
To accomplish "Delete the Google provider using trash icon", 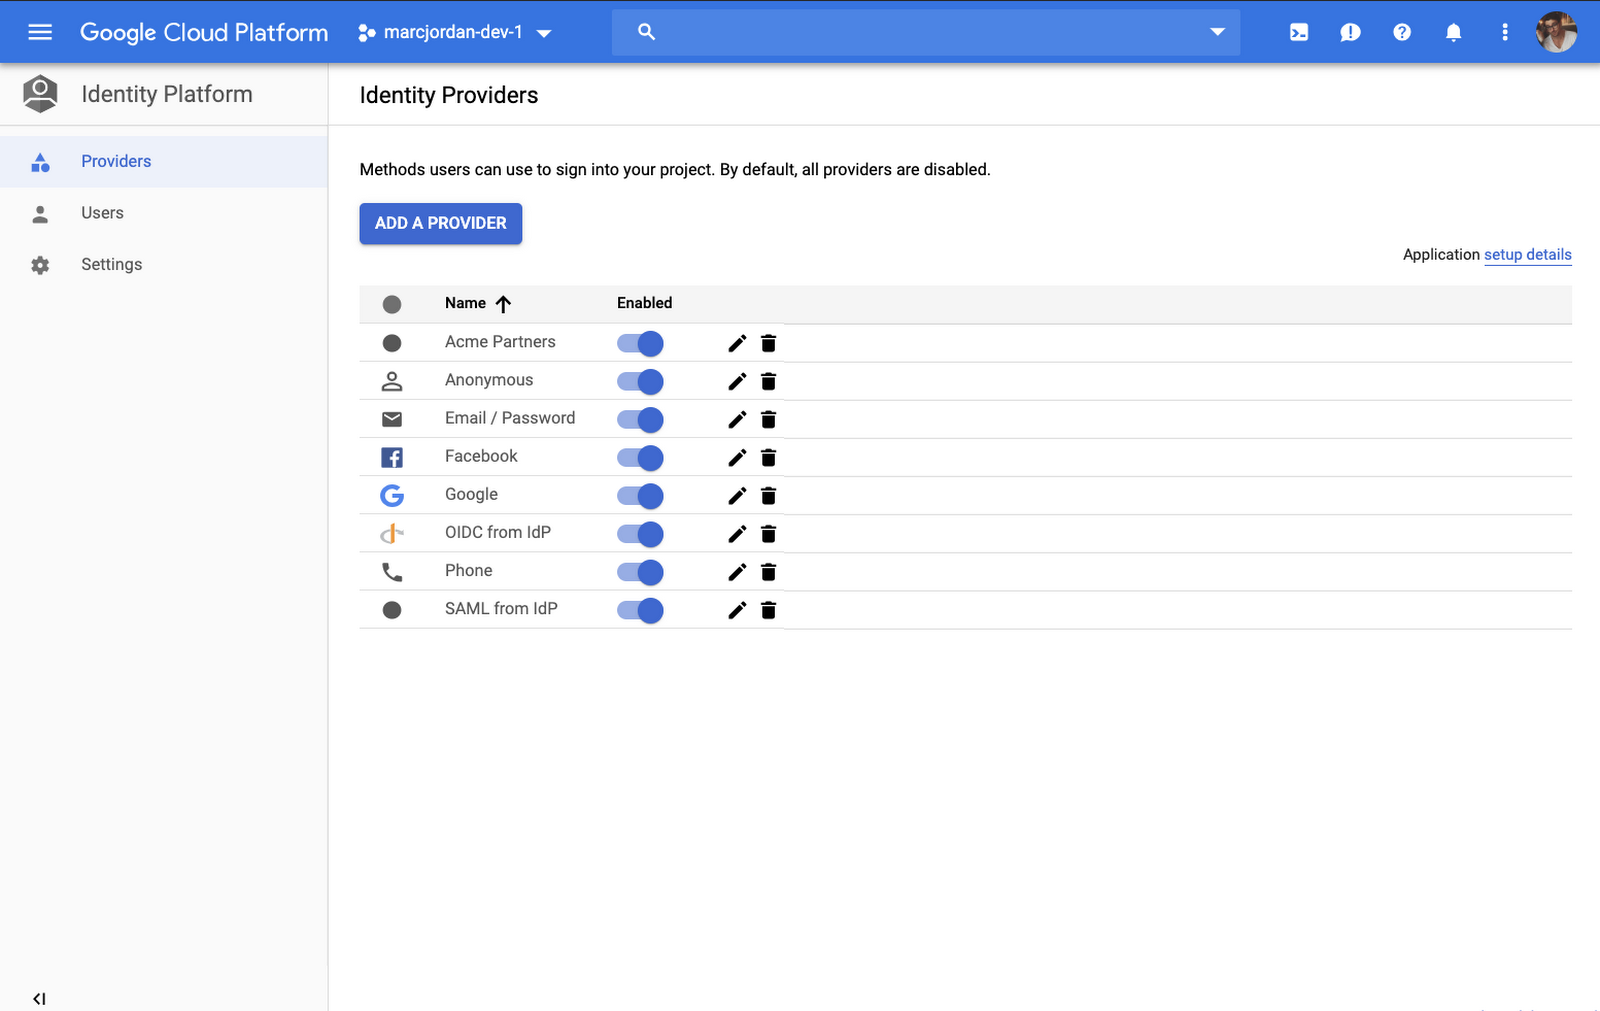I will click(x=769, y=495).
